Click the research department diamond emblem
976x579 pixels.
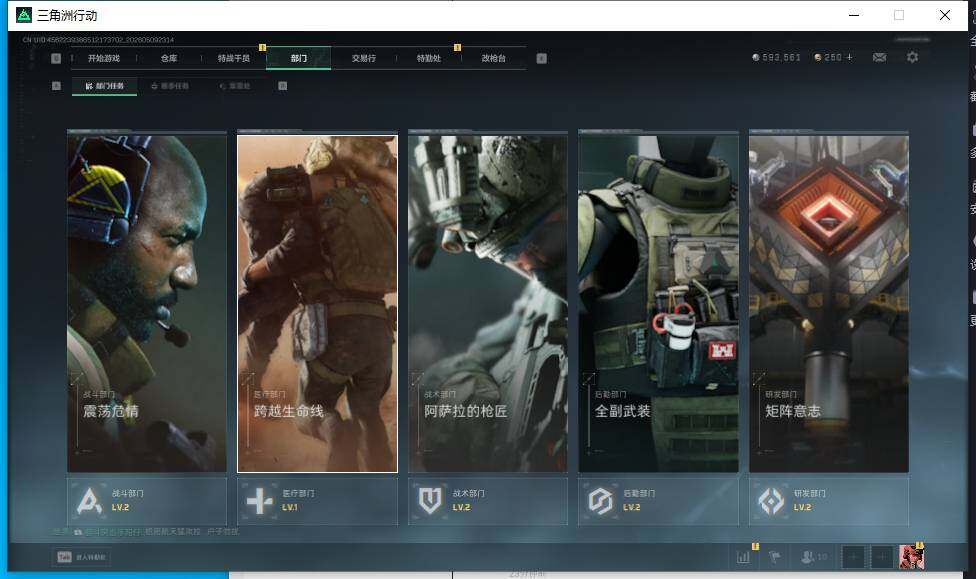coord(771,501)
